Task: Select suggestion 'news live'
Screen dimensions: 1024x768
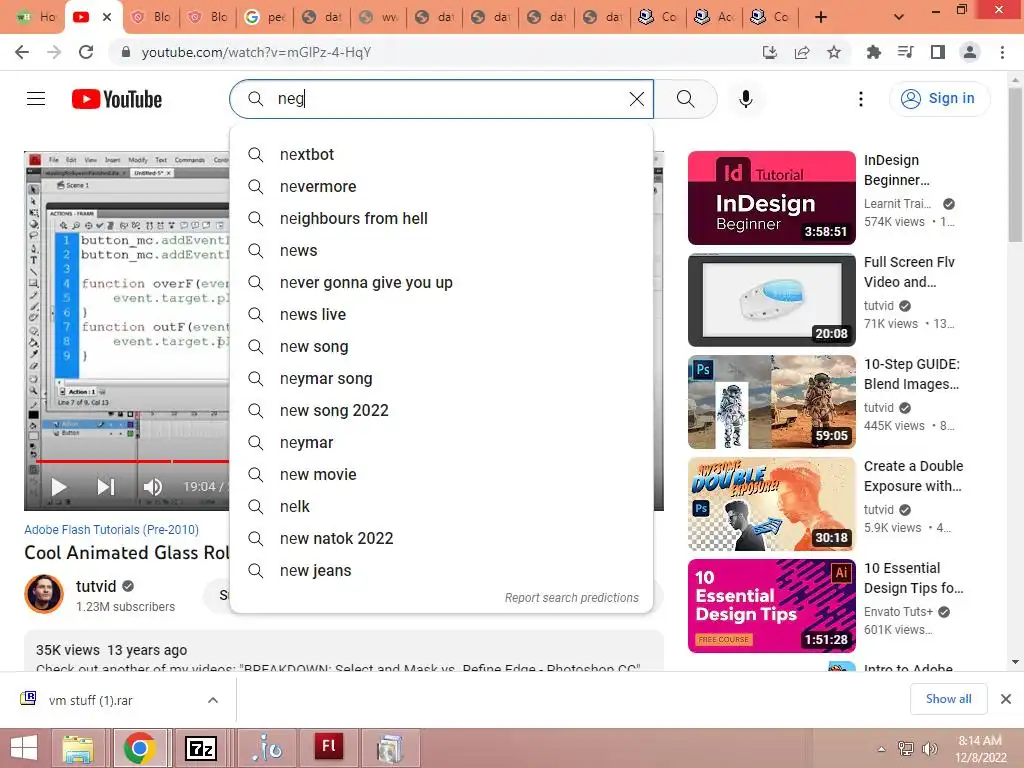Action: [x=441, y=315]
